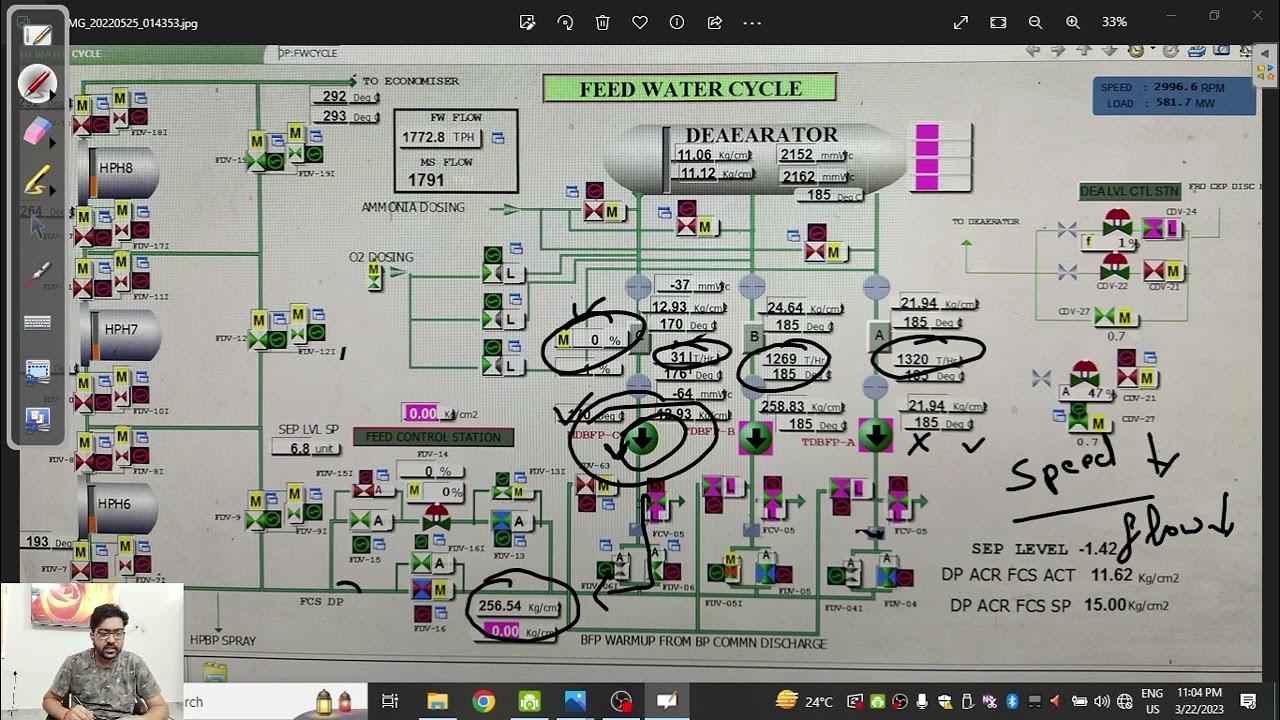Click the TDBFP-B green down-arrow pump symbol
This screenshot has width=1280, height=720.
[x=756, y=437]
